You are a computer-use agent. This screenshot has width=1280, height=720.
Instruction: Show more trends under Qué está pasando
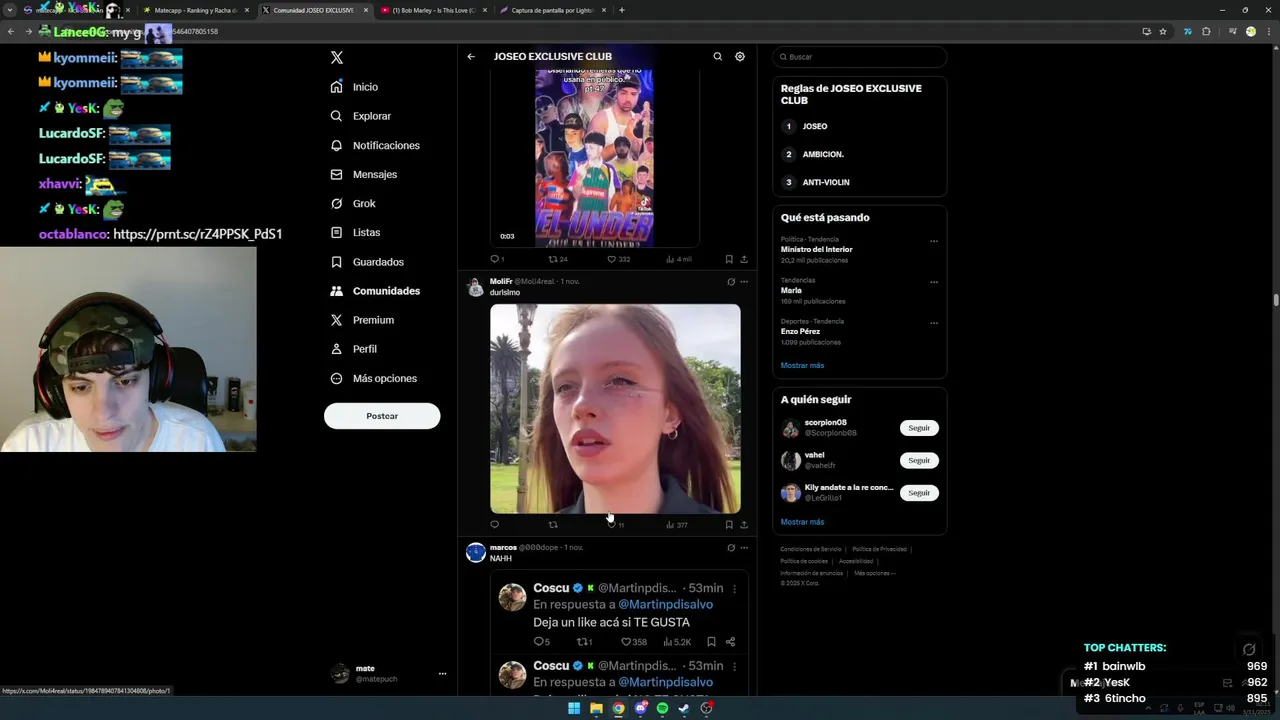(802, 366)
